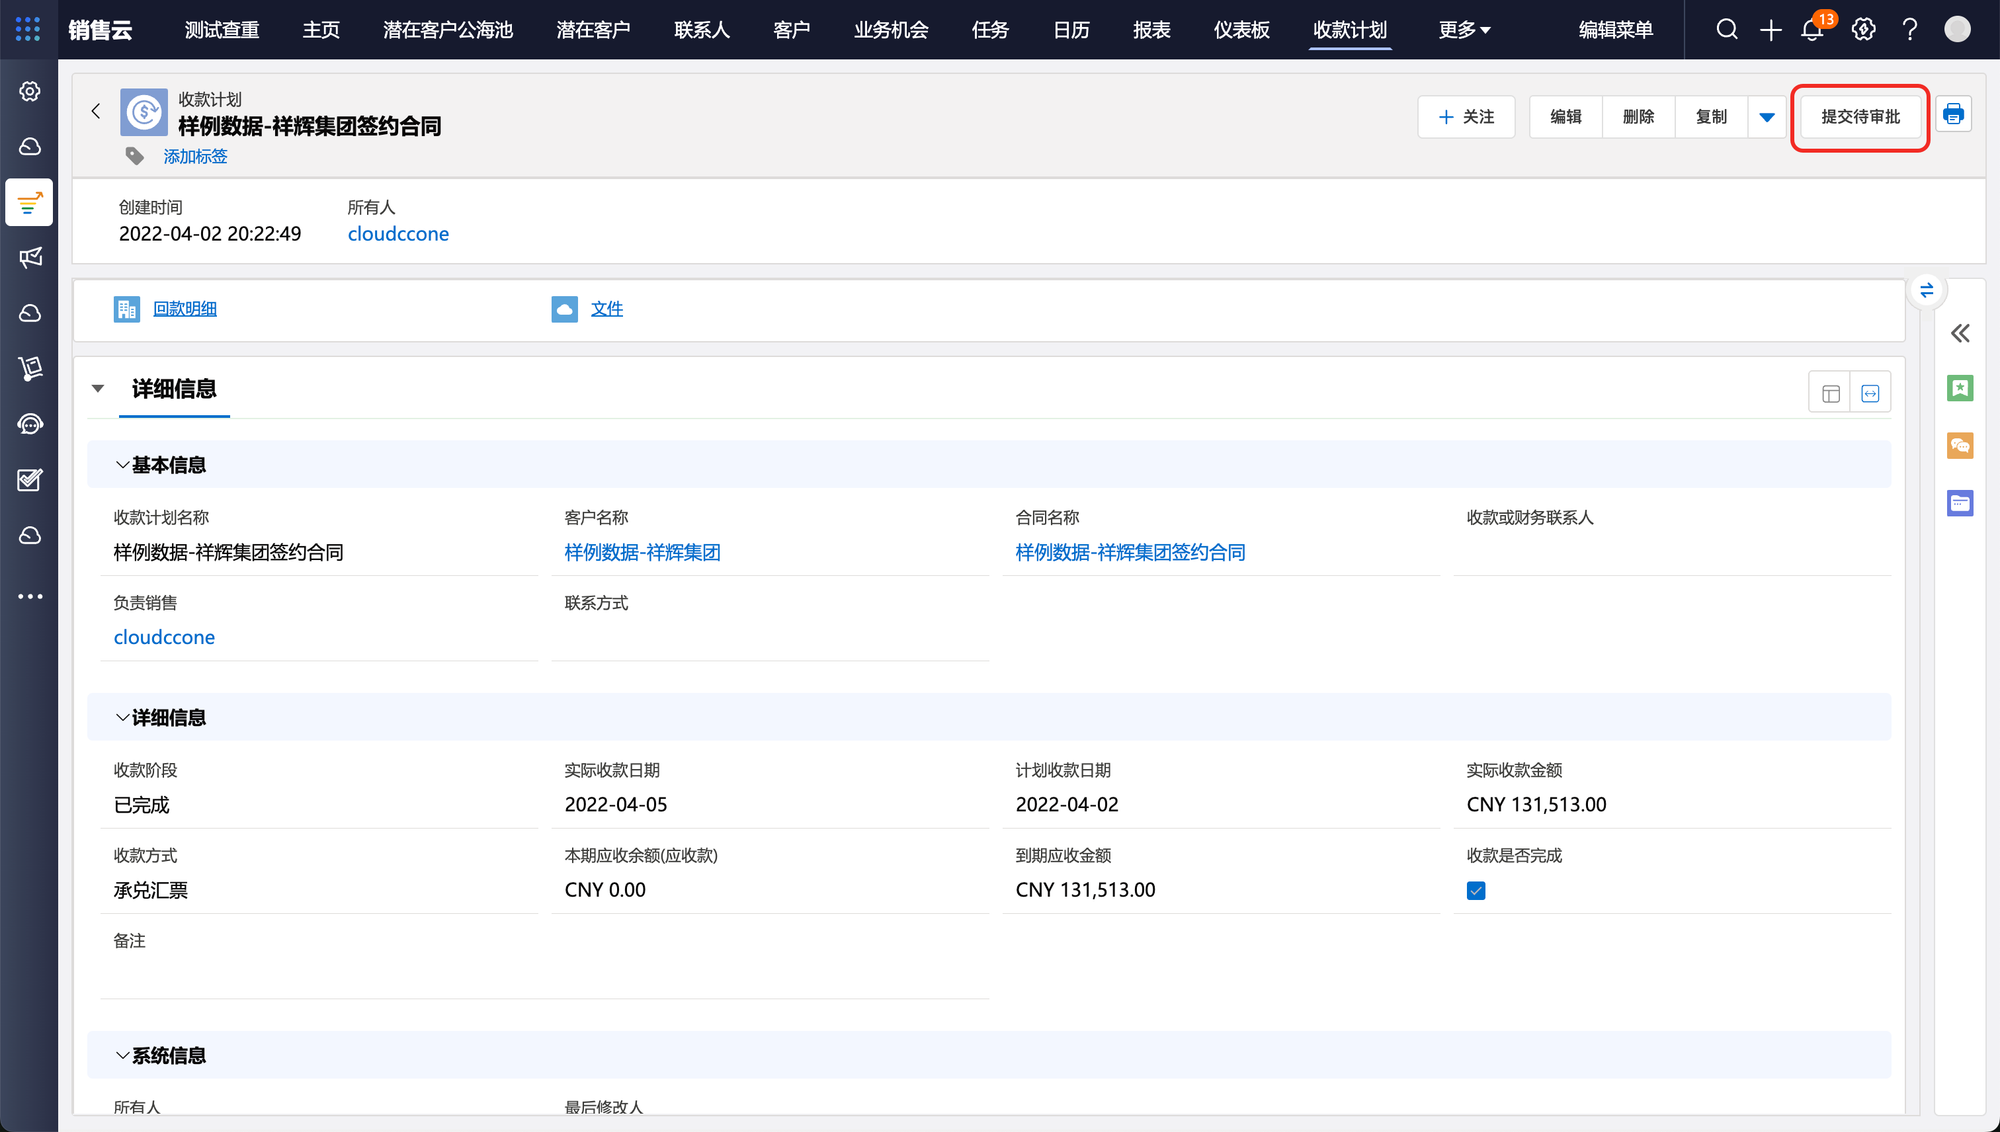Click the search magnifier icon
Viewport: 2000px width, 1132px height.
1727,30
